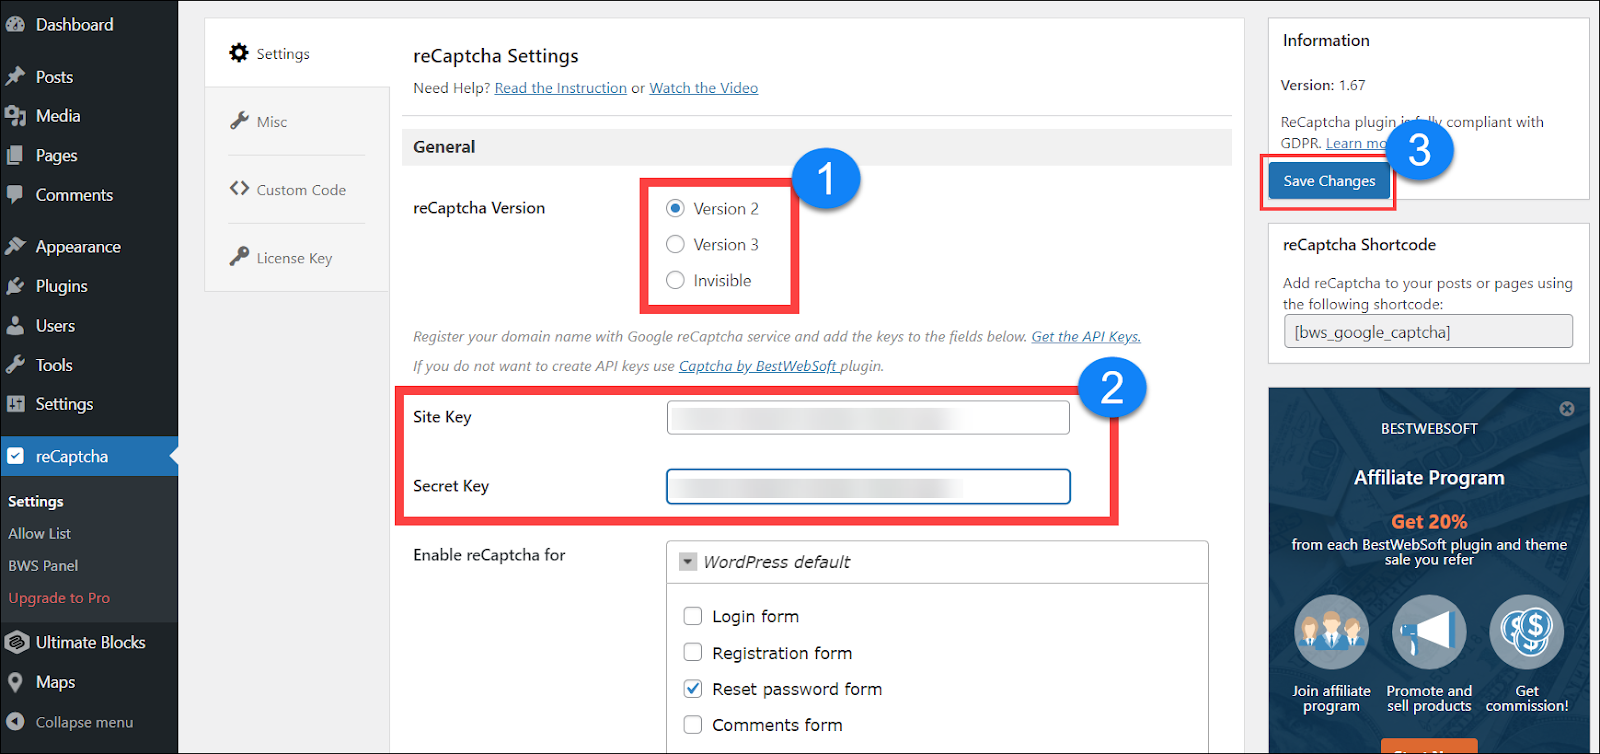Open the Custom Code tab

click(x=300, y=190)
